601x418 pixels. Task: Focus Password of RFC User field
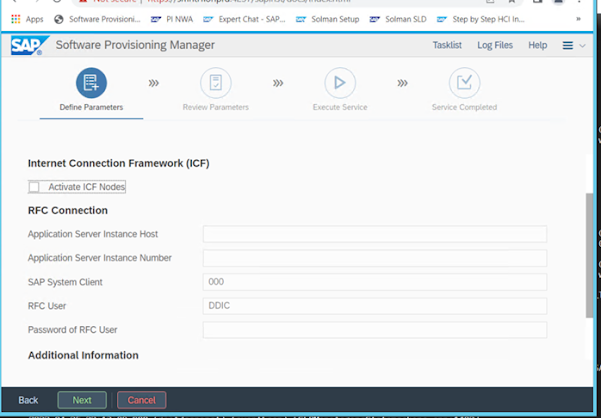(x=374, y=330)
